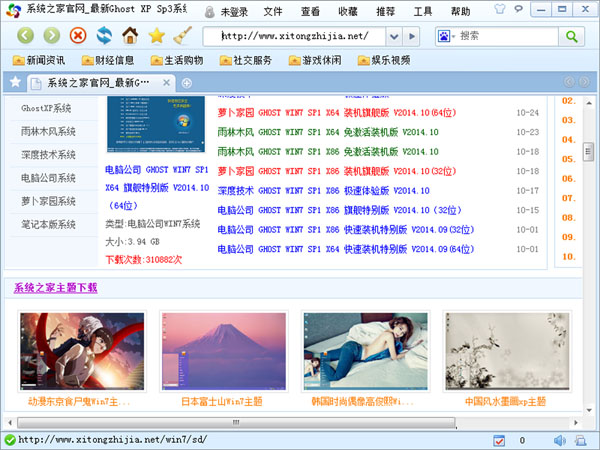The height and width of the screenshot is (450, 600).
Task: Click the back navigation arrow
Action: tap(26, 36)
